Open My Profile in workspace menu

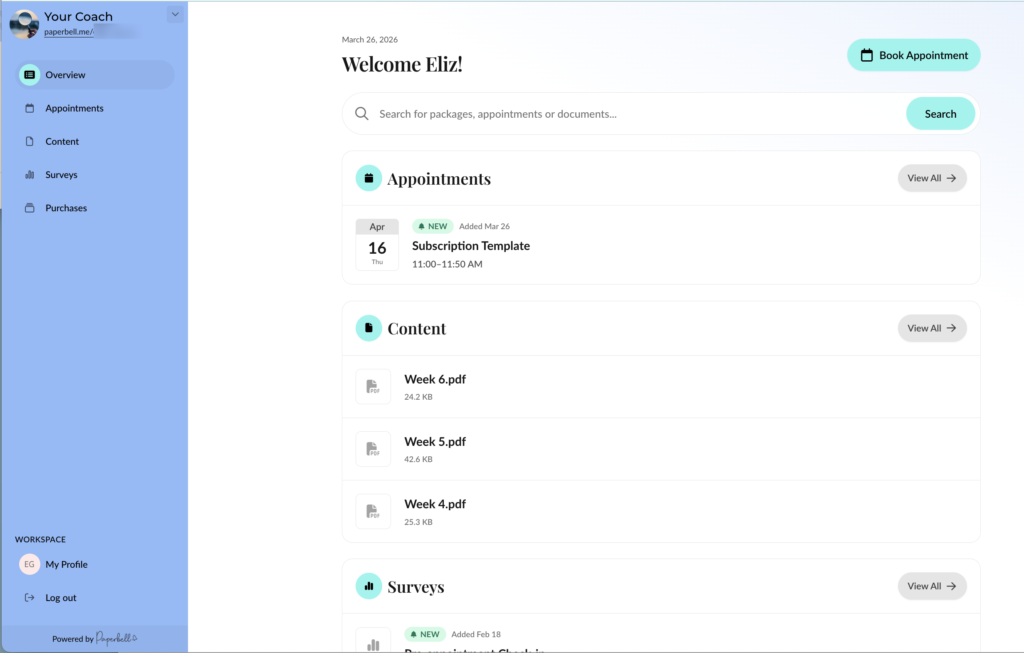pos(66,565)
